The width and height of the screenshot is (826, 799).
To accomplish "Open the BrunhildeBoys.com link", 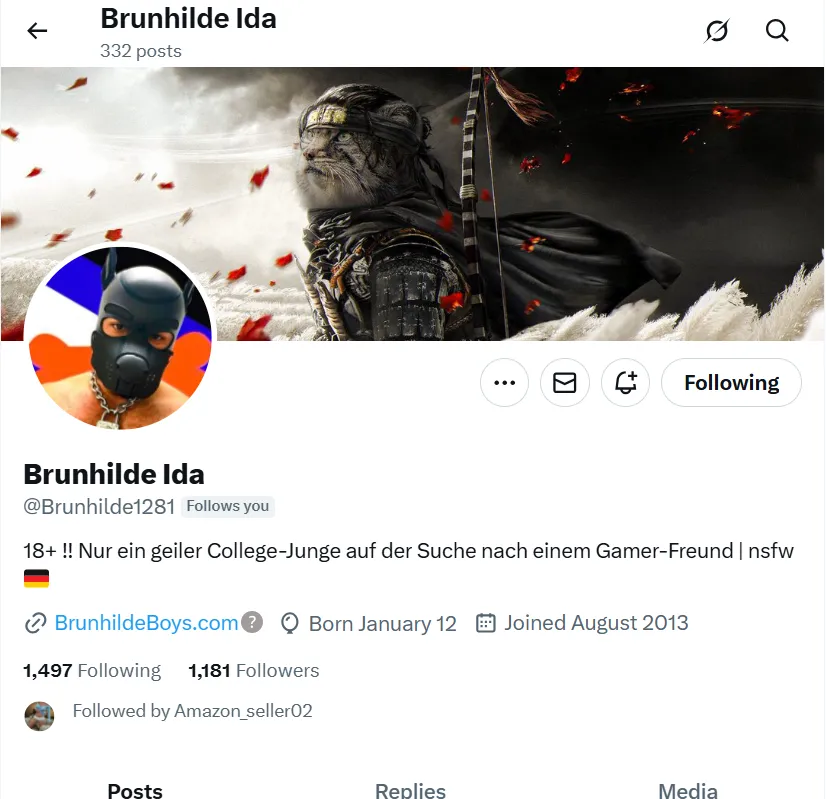I will [x=146, y=623].
